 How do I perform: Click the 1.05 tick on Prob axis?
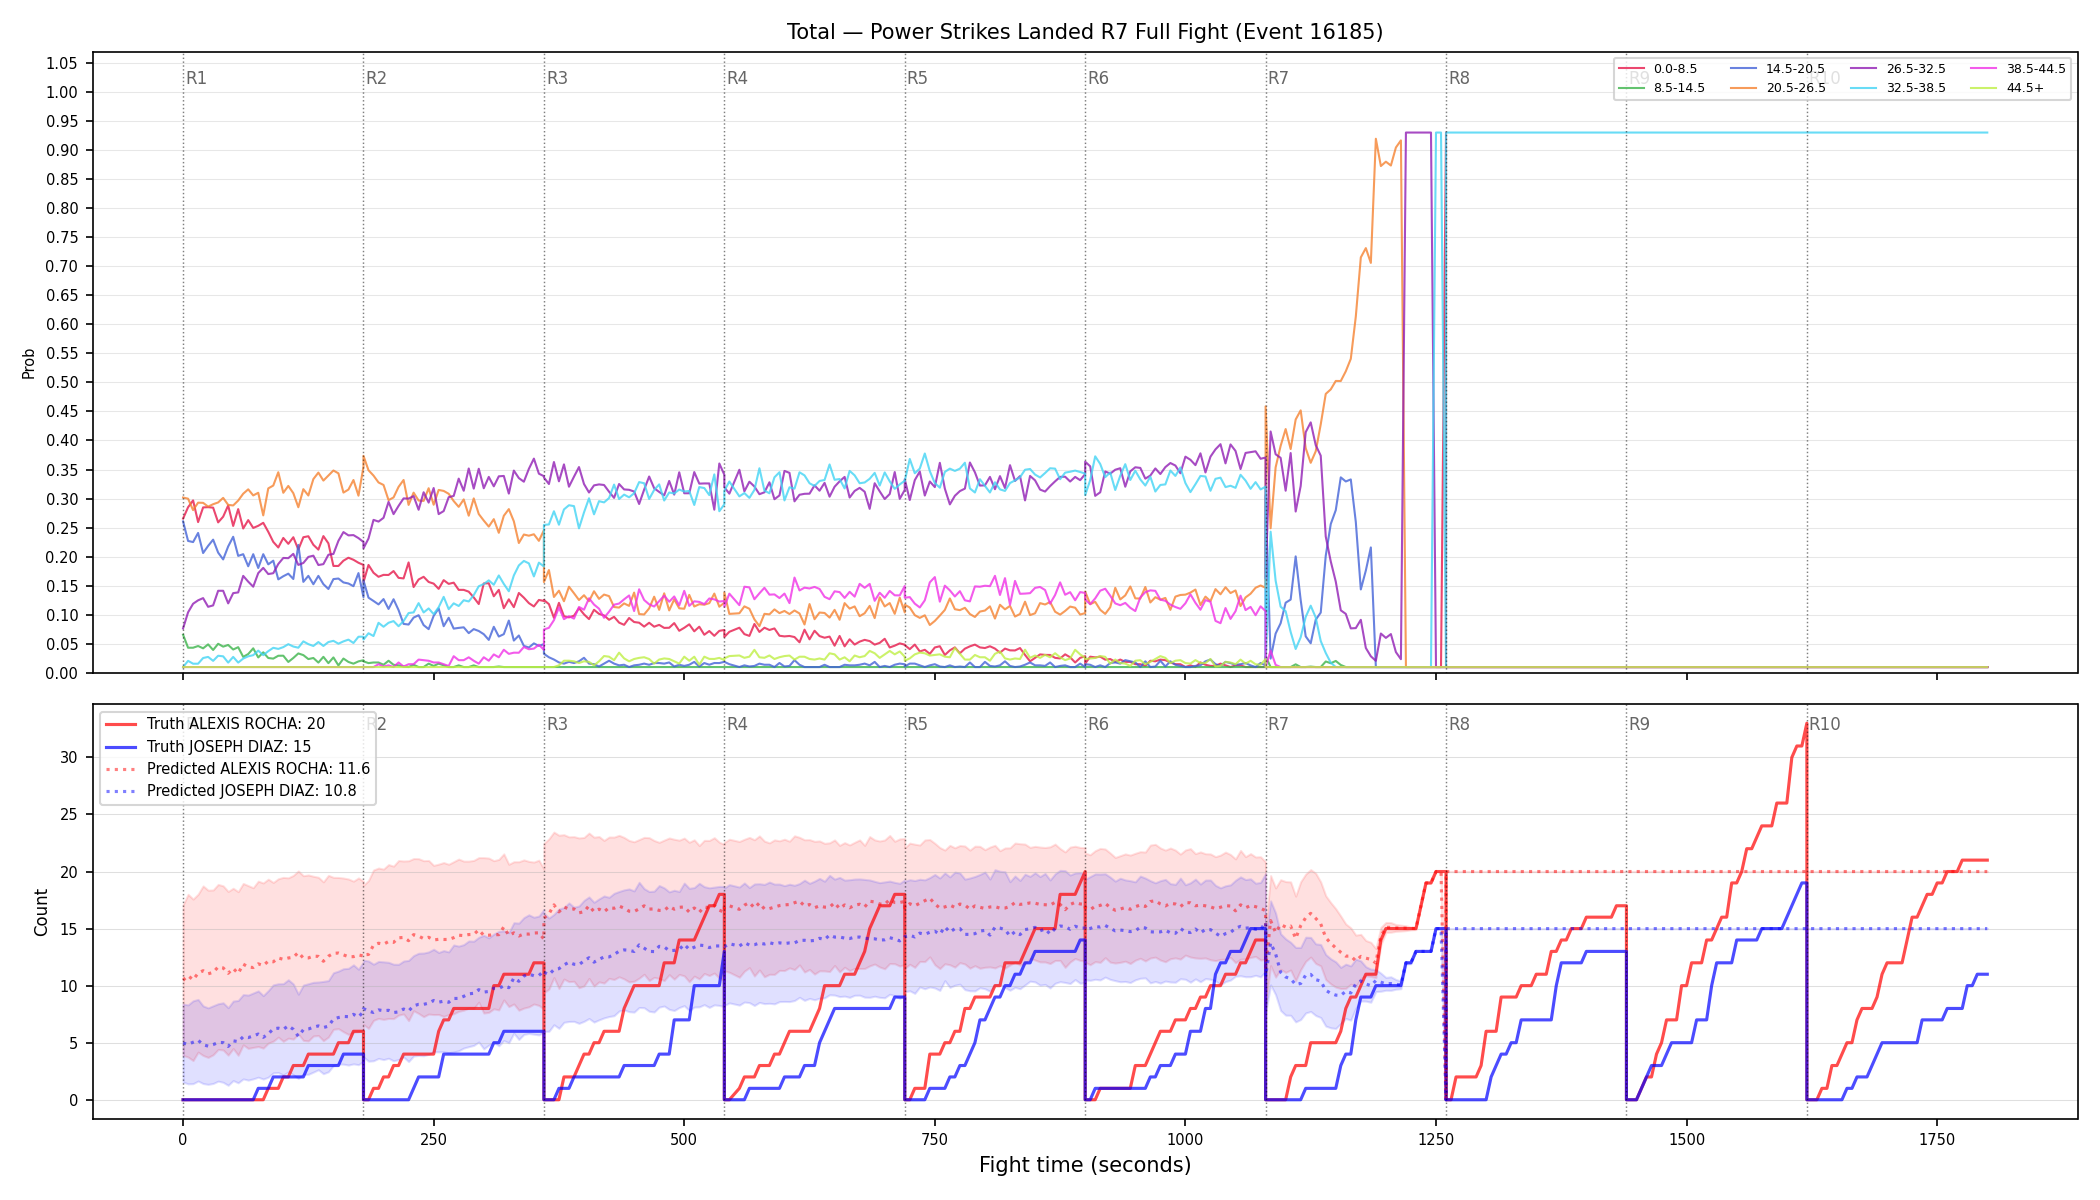pyautogui.click(x=62, y=63)
